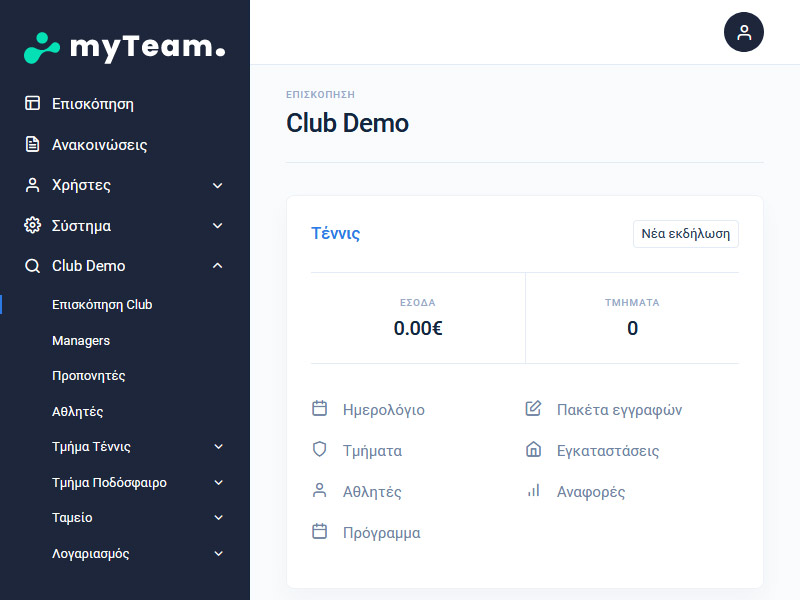Open the Τέννις heading link
The height and width of the screenshot is (600, 800).
click(335, 234)
